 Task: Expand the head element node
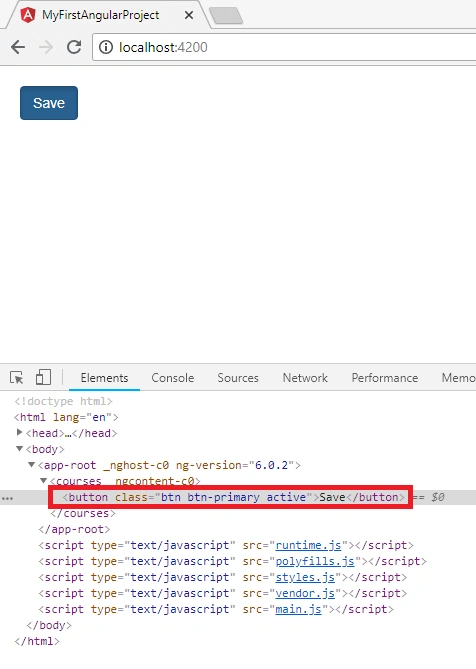click(x=19, y=433)
